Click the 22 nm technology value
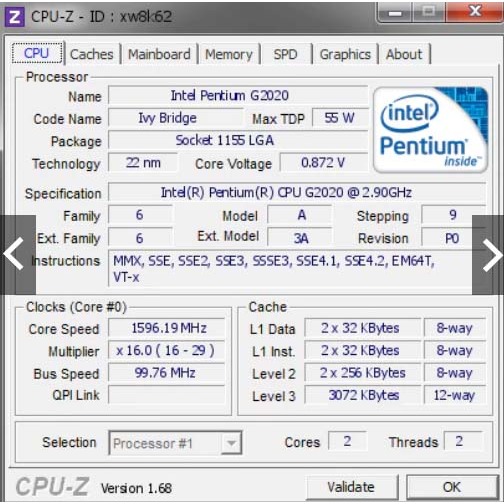 point(143,163)
